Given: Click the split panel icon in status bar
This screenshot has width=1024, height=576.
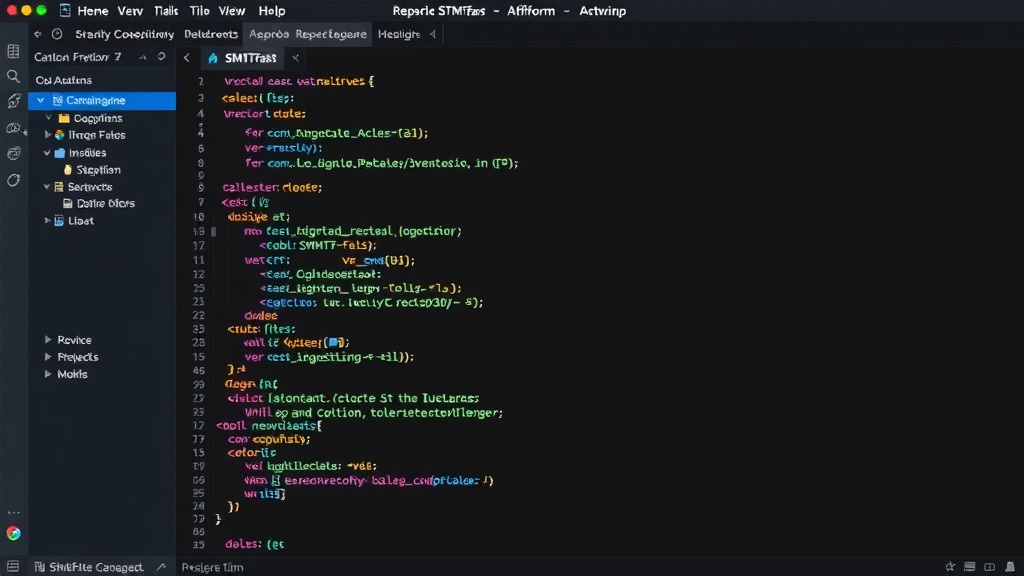Looking at the screenshot, I should [x=990, y=566].
